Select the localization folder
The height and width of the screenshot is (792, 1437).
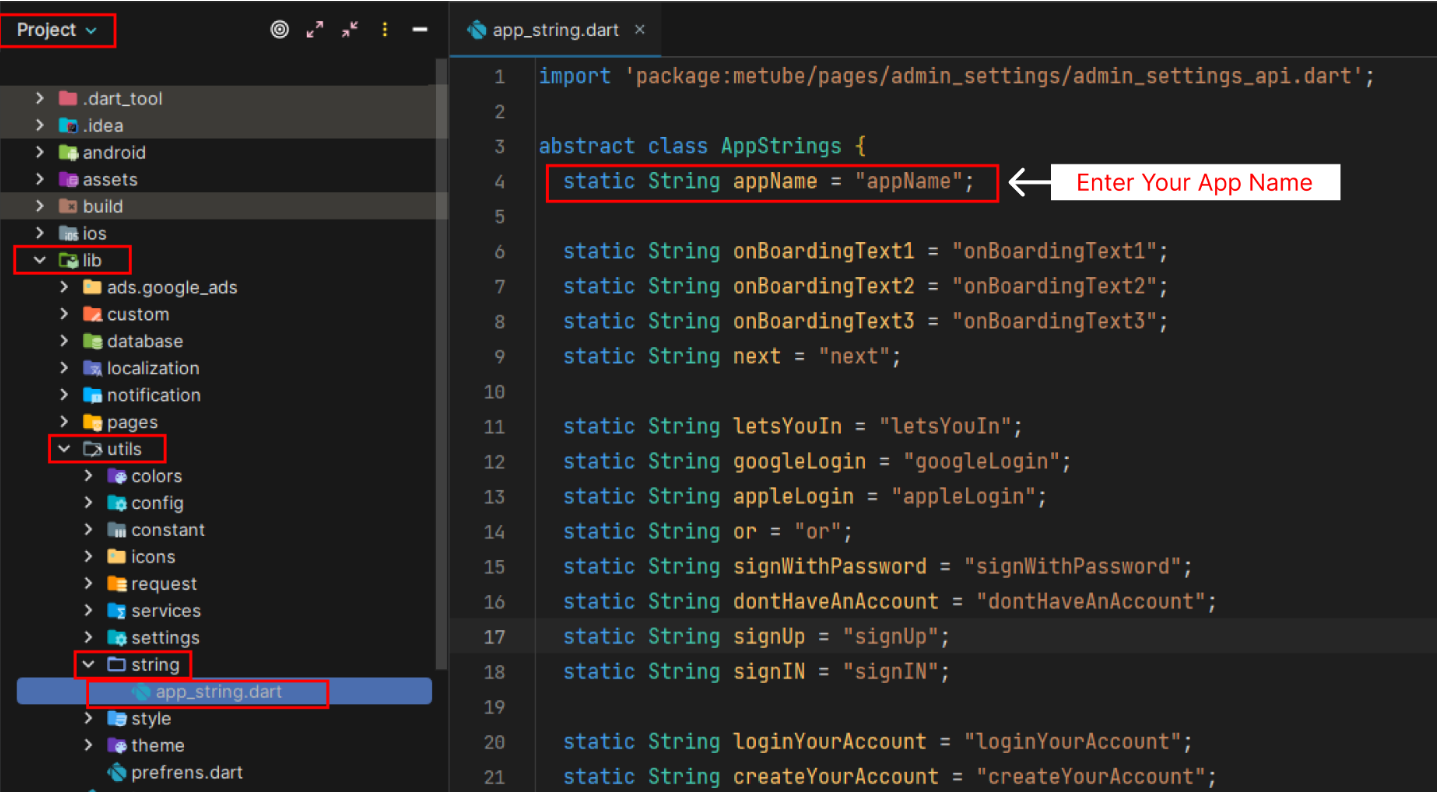pyautogui.click(x=152, y=369)
